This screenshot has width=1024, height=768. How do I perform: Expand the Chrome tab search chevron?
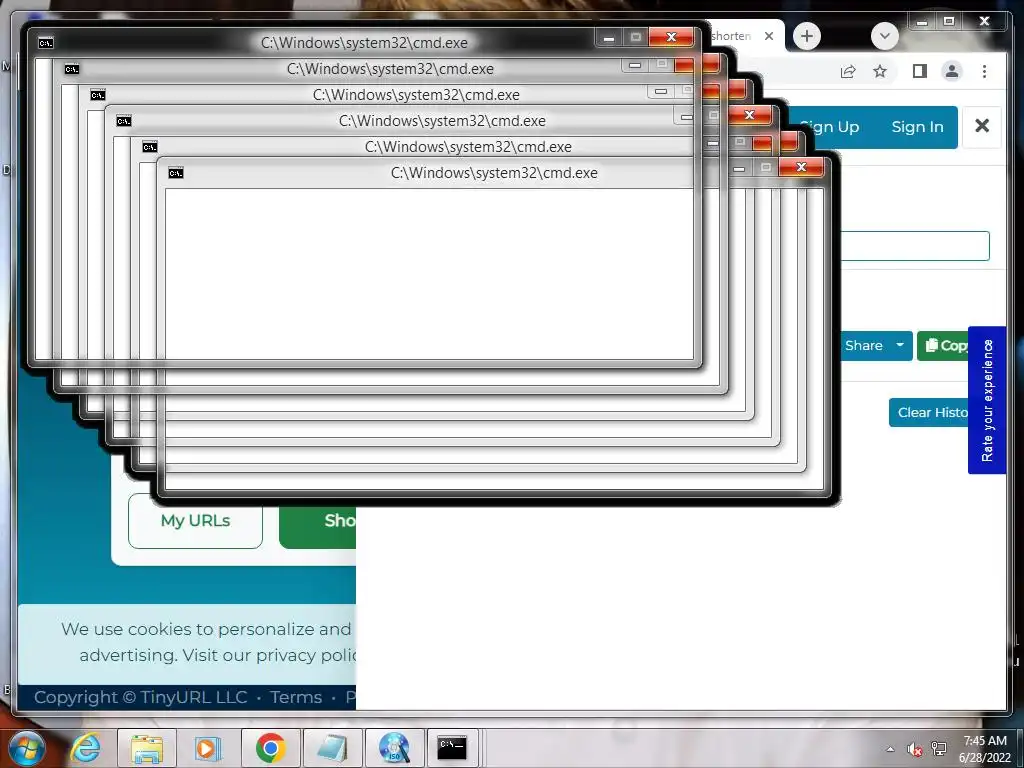(x=885, y=36)
